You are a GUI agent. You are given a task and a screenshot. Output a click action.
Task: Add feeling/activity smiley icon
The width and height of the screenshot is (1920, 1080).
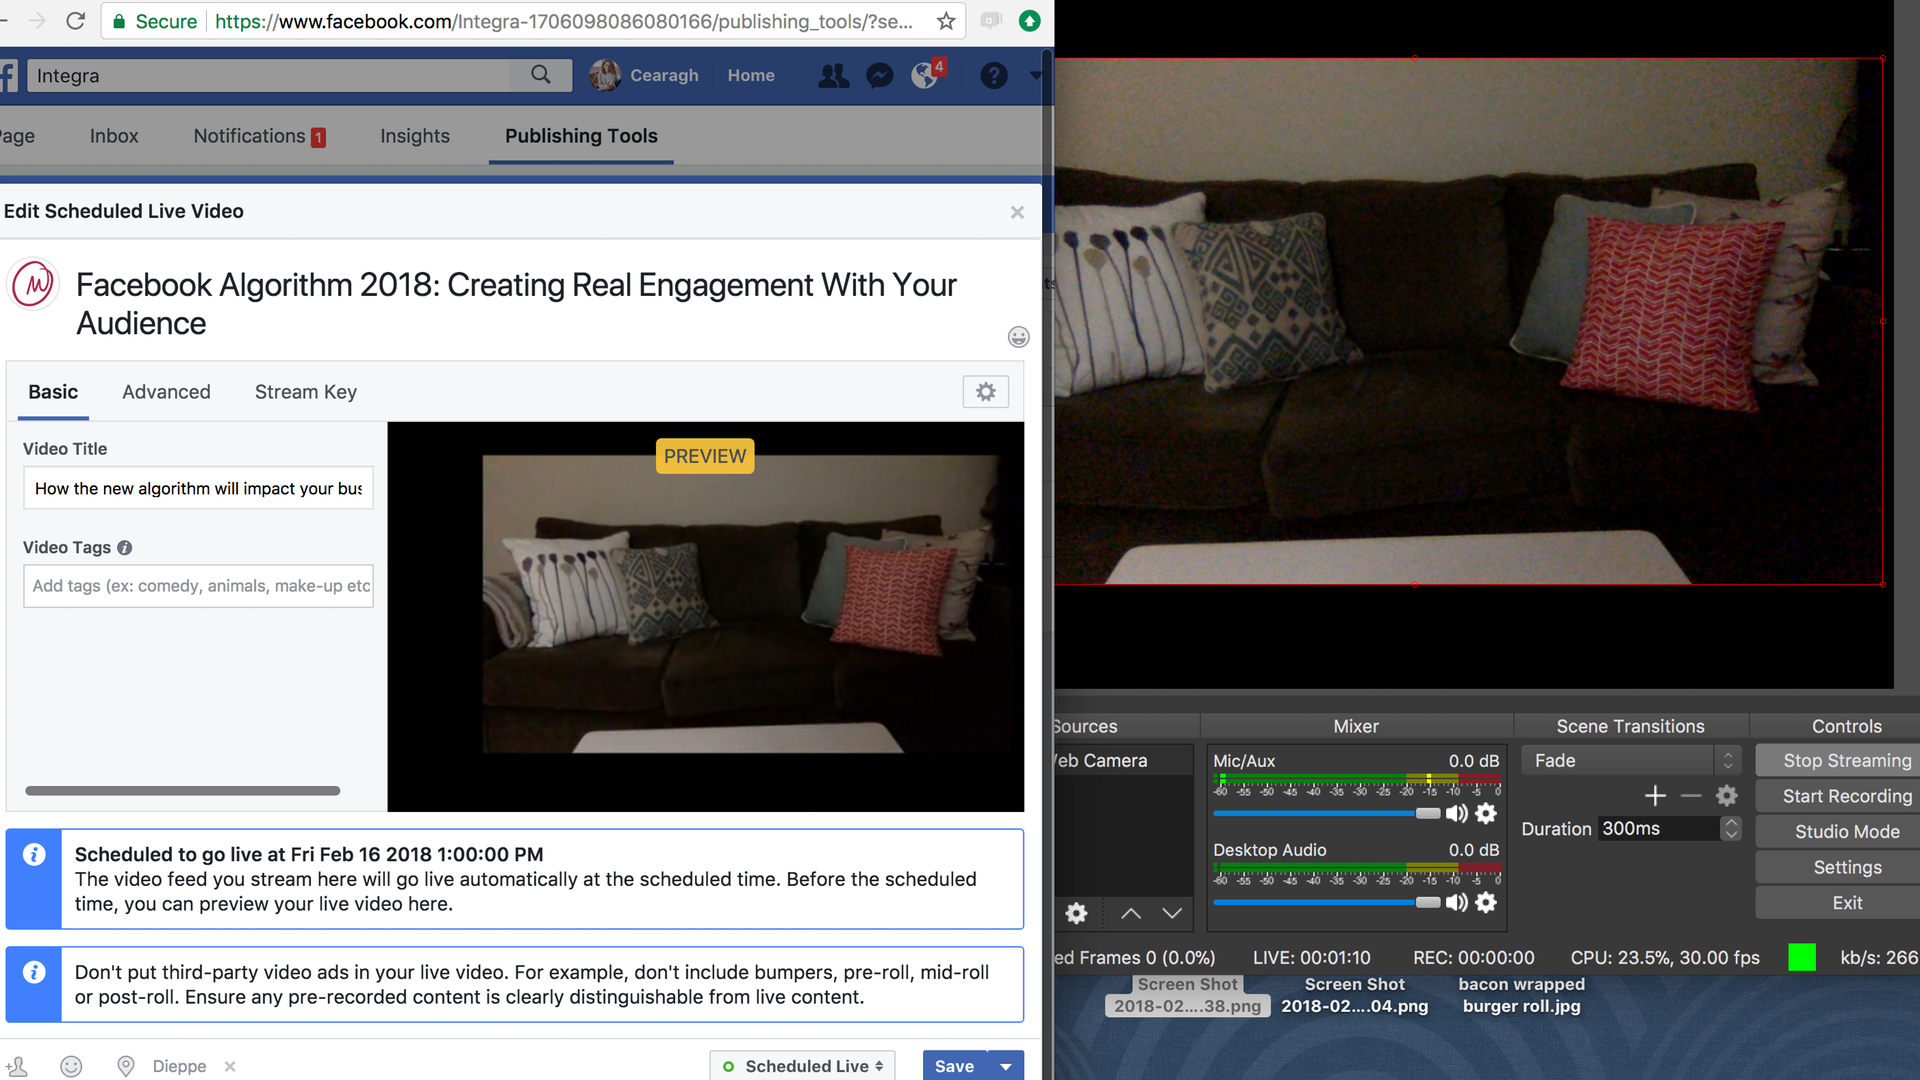[71, 1066]
